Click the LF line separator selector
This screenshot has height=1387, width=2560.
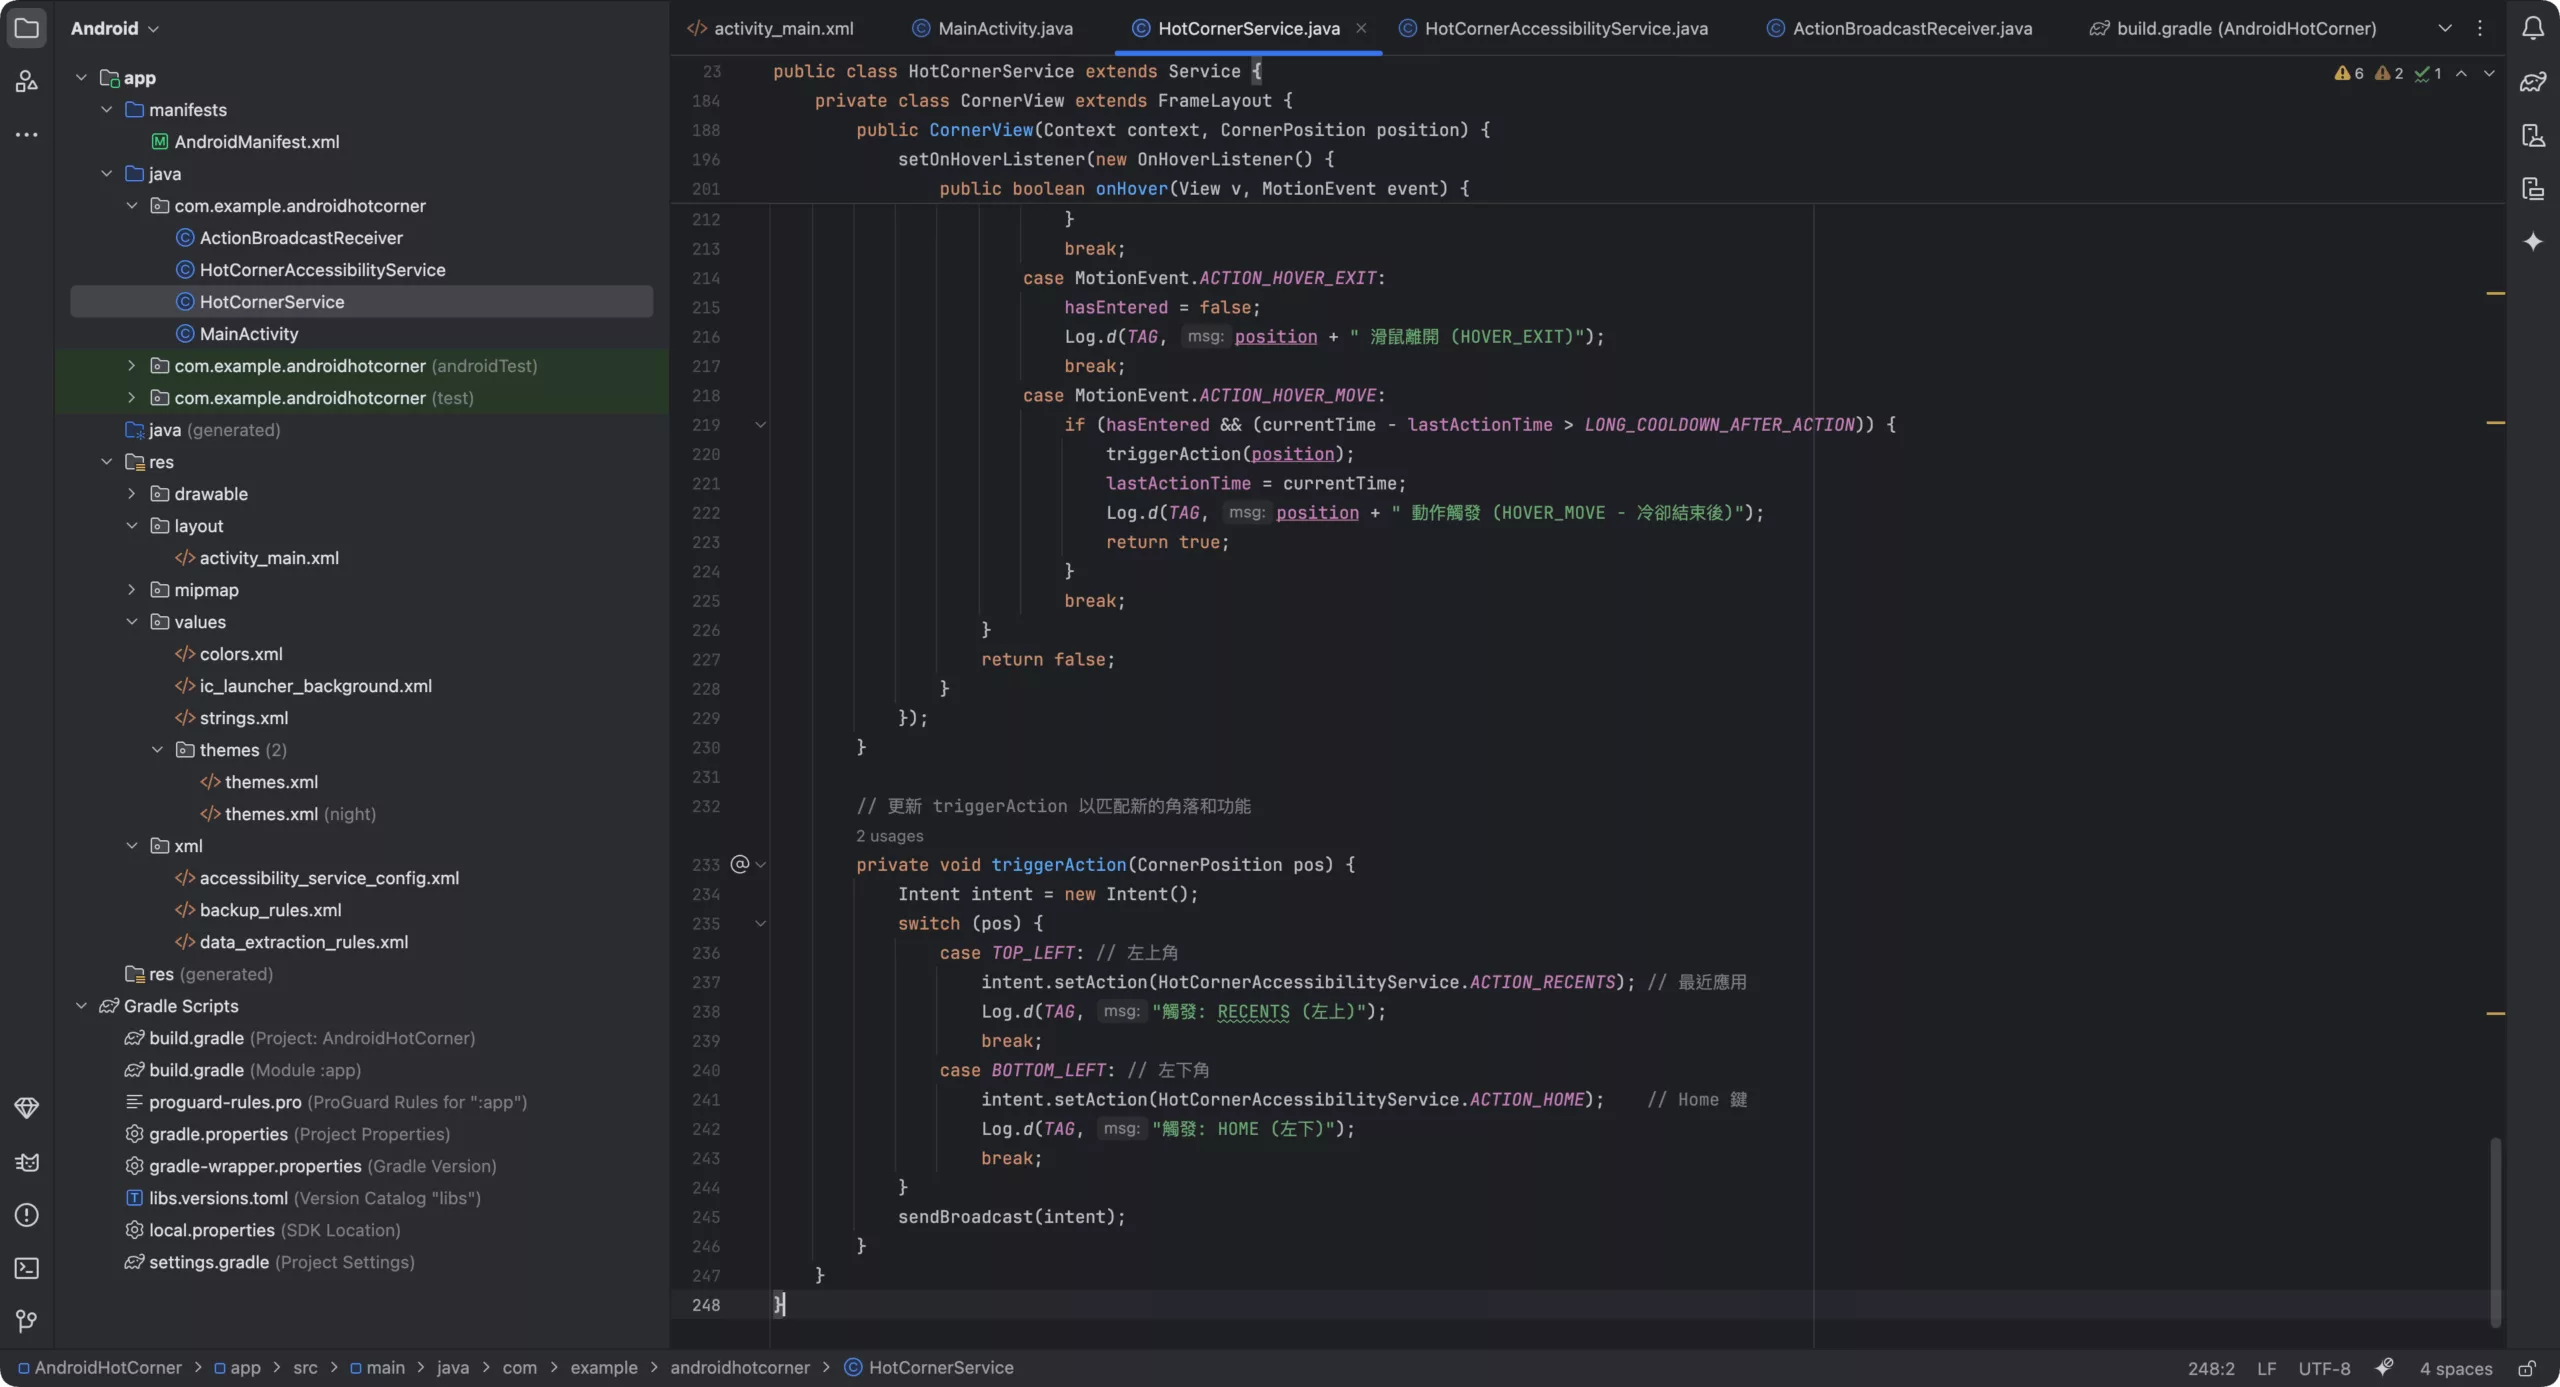click(2266, 1368)
